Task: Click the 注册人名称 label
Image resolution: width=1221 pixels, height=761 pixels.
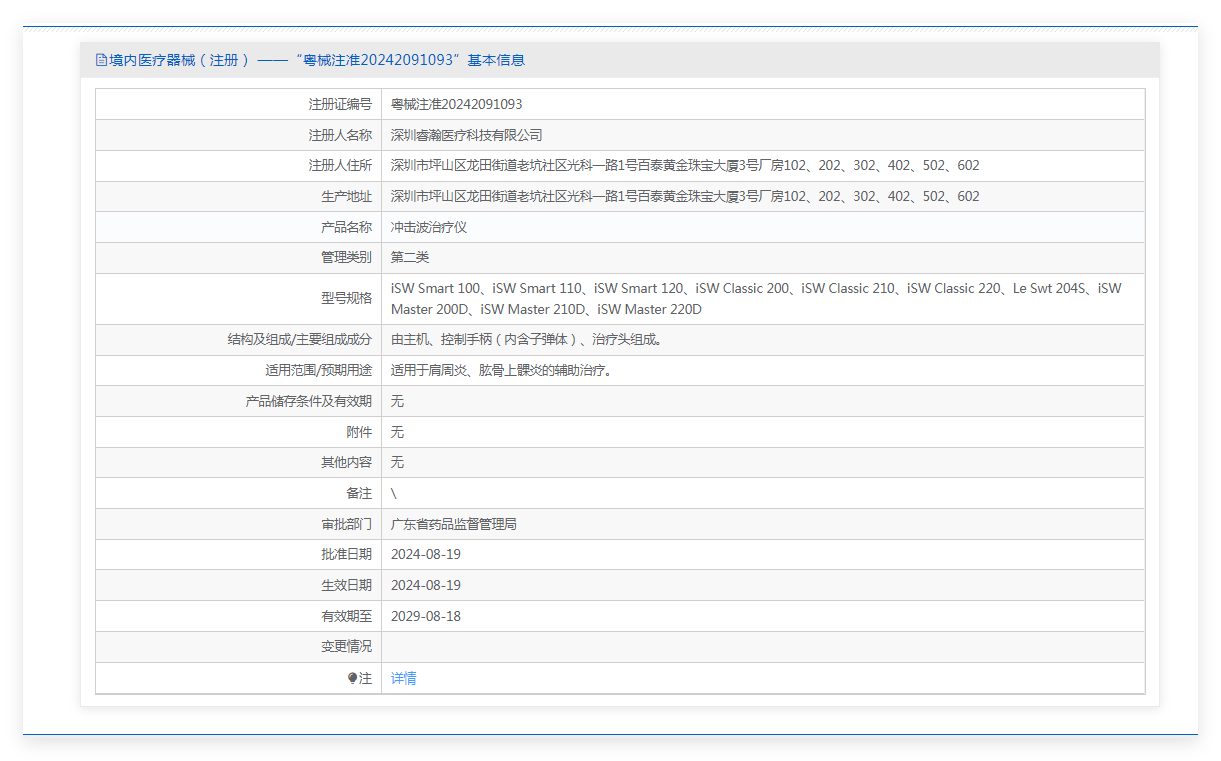Action: 340,135
